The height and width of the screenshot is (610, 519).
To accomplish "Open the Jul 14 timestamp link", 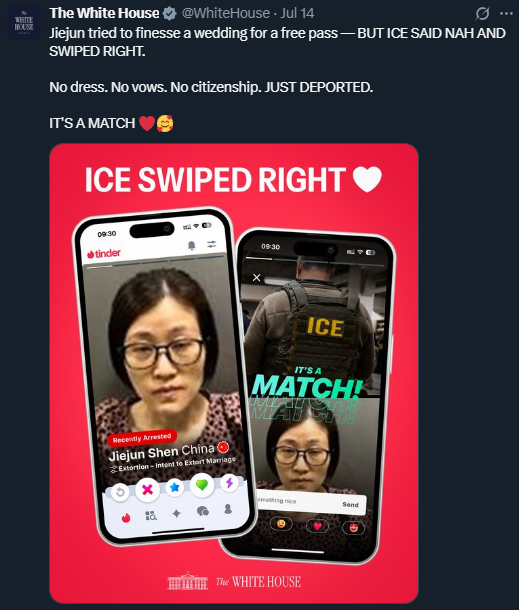I will tap(297, 13).
